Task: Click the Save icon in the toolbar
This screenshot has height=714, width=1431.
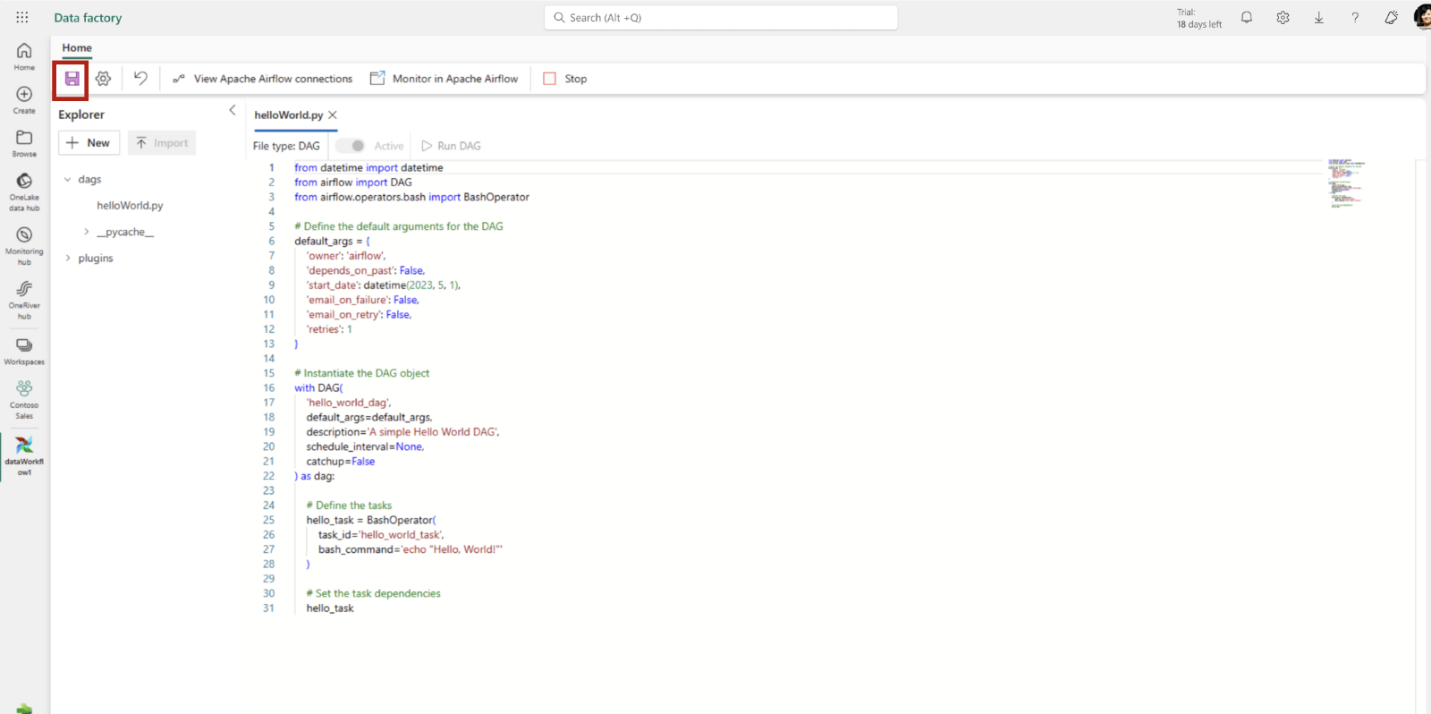Action: pos(71,79)
